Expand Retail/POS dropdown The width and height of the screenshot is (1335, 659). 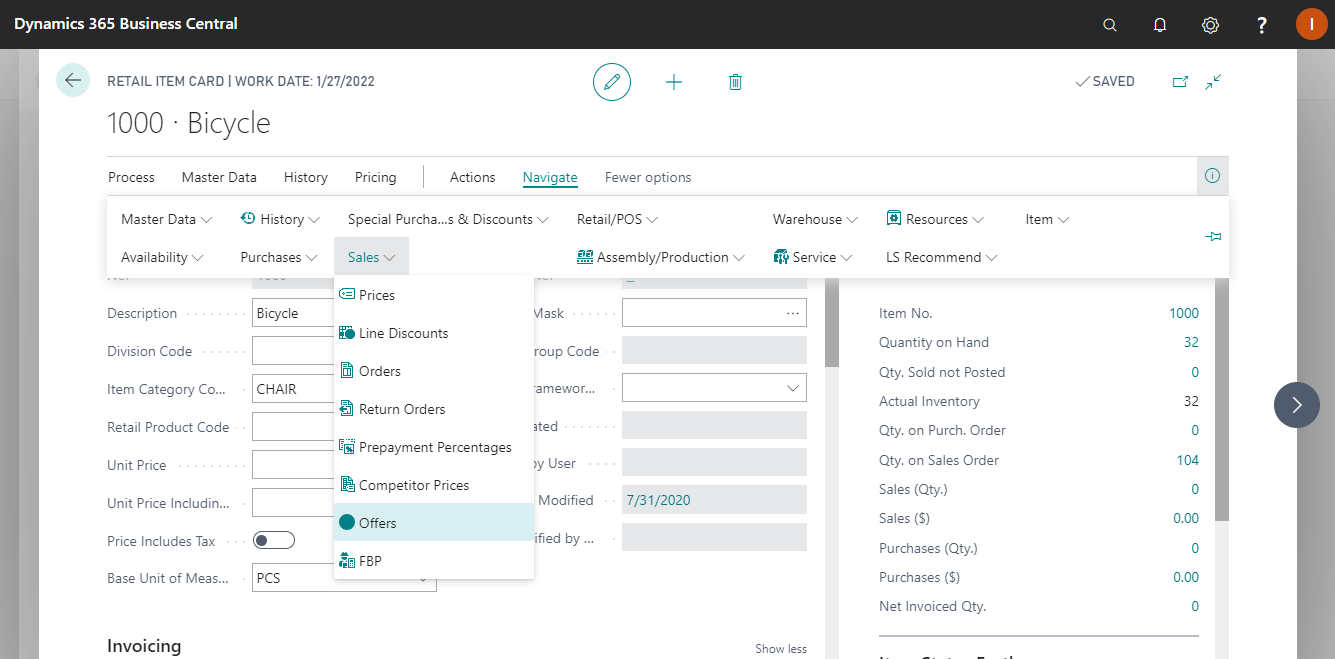tap(617, 219)
